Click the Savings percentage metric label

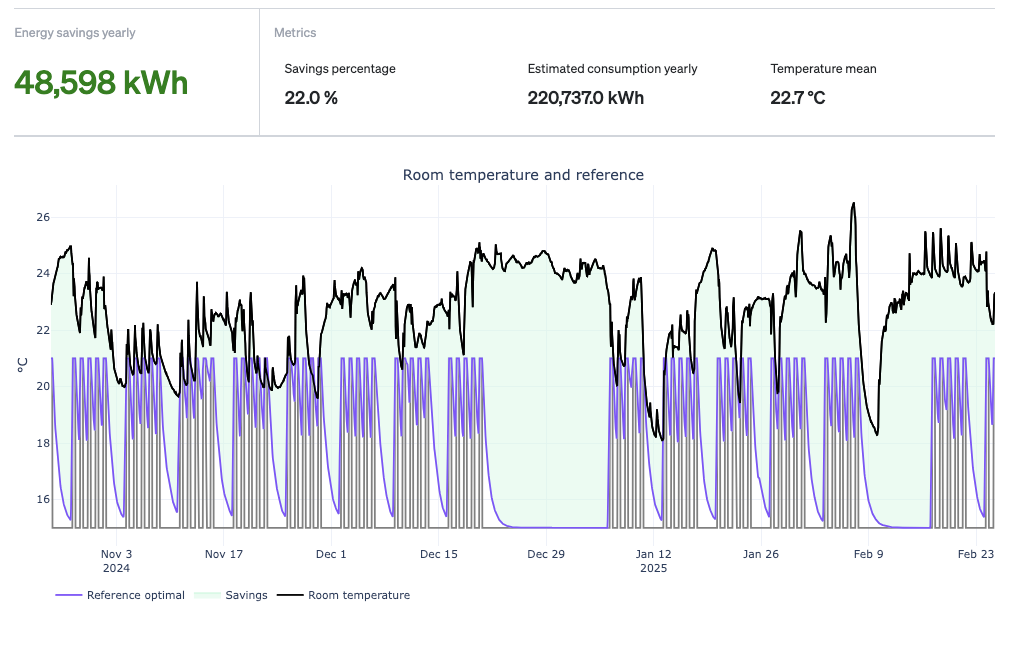(x=340, y=69)
